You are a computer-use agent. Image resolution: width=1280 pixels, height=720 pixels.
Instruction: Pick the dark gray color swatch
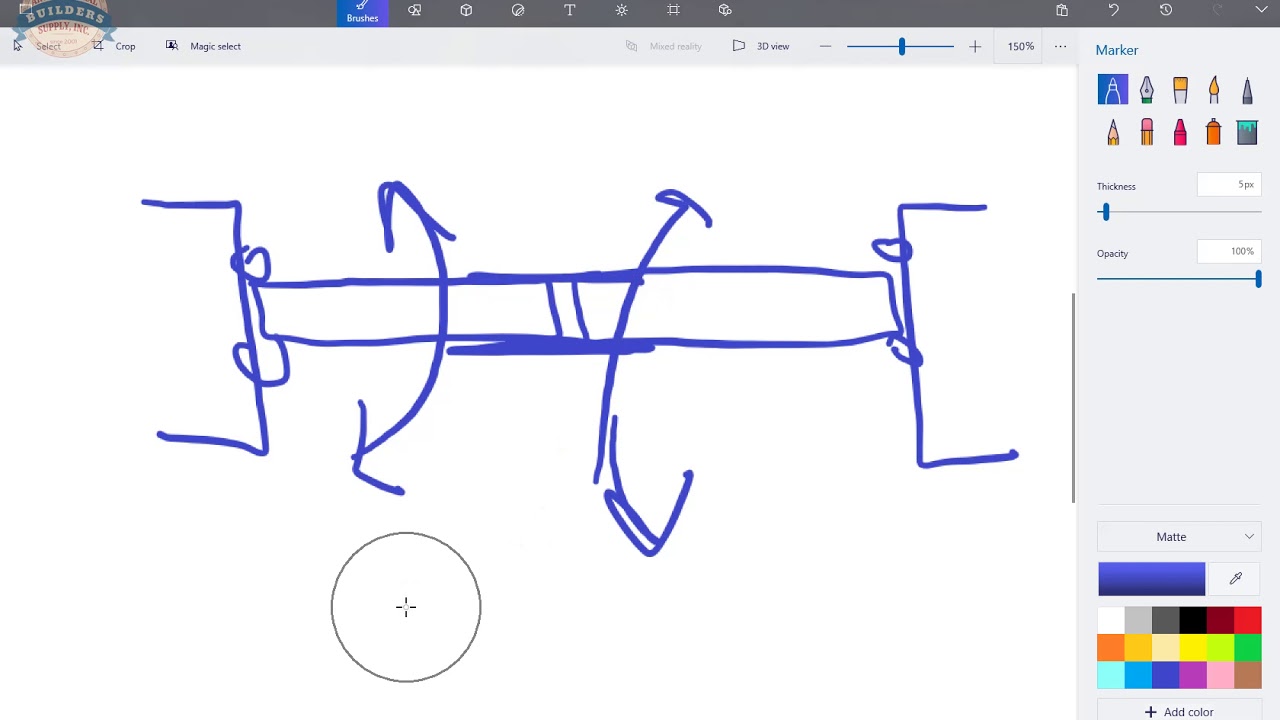(x=1166, y=620)
